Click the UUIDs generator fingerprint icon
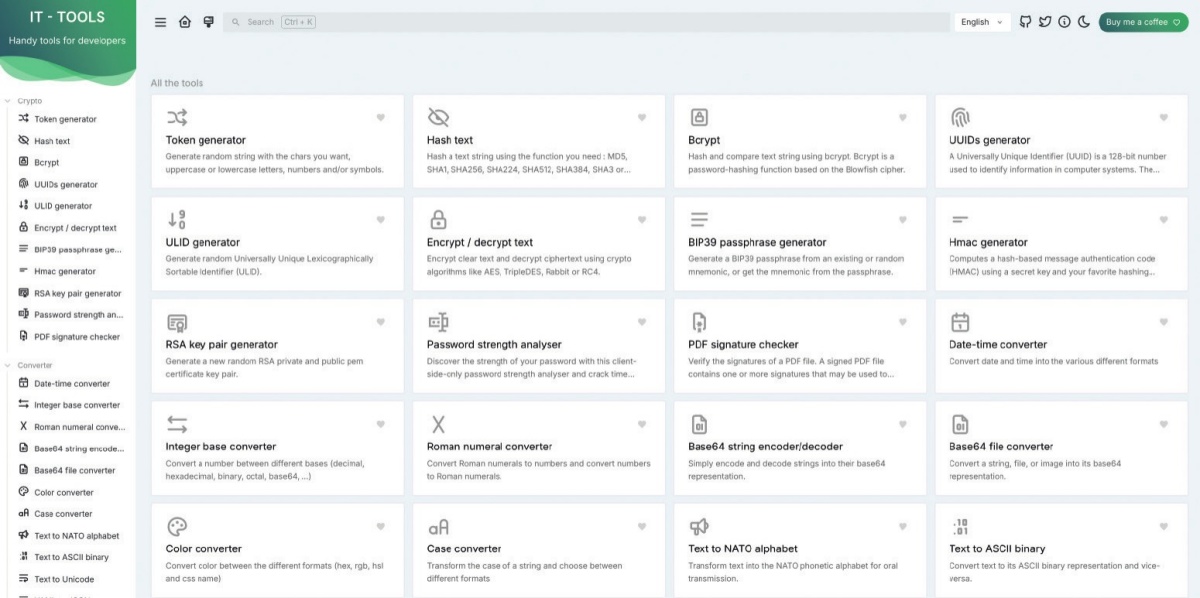The height and width of the screenshot is (598, 1200). pos(960,117)
